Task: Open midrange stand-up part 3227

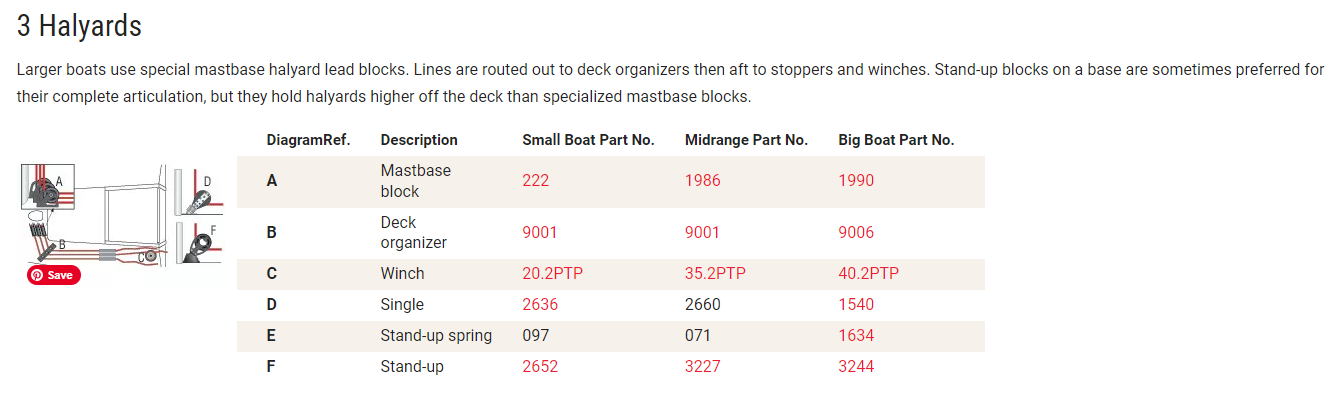Action: click(x=702, y=367)
